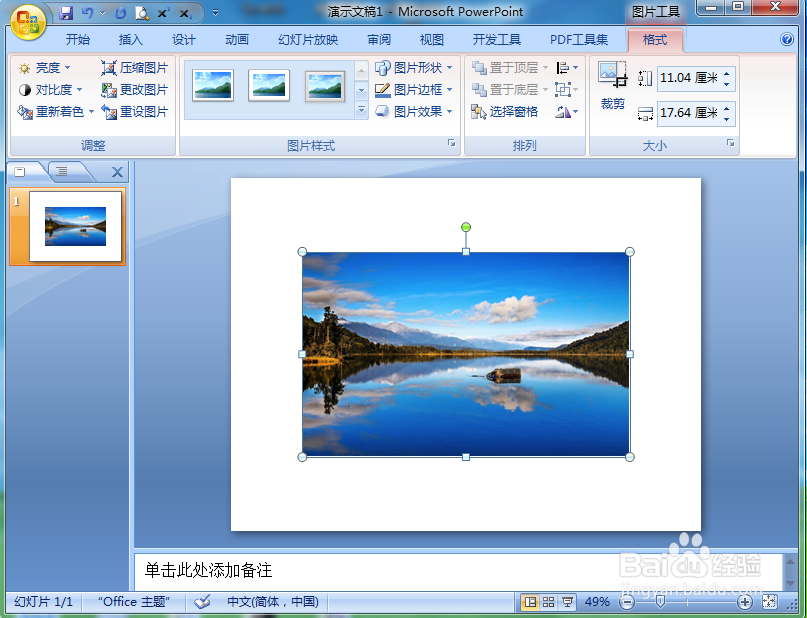Apply the first picture style thumbnail

(x=213, y=85)
